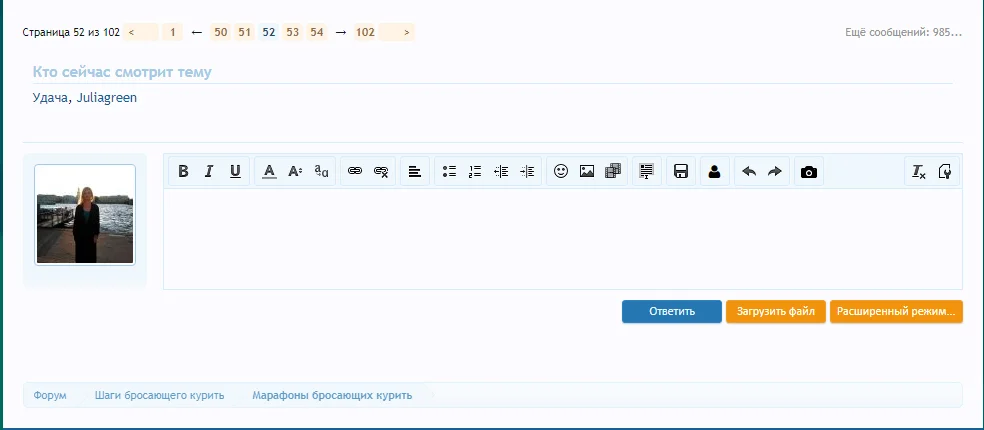Increase indent icon in toolbar
This screenshot has width=984, height=430.
tap(527, 171)
